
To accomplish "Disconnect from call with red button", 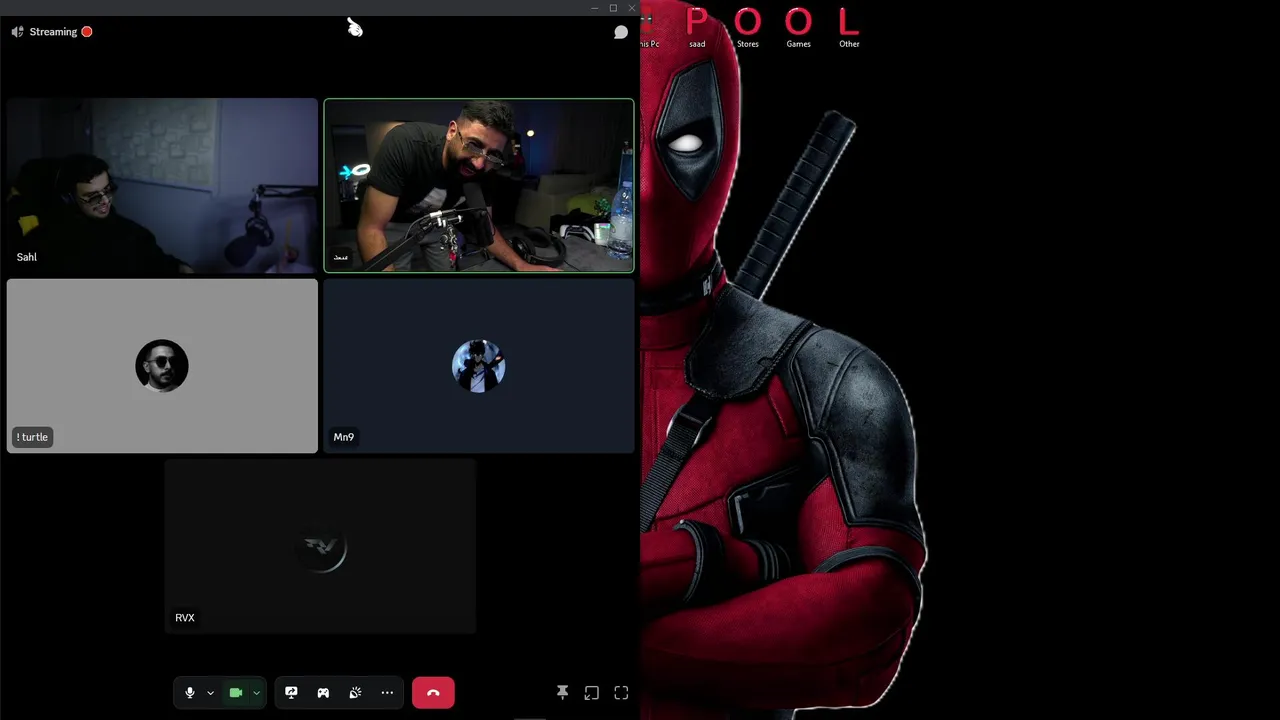I will click(433, 693).
